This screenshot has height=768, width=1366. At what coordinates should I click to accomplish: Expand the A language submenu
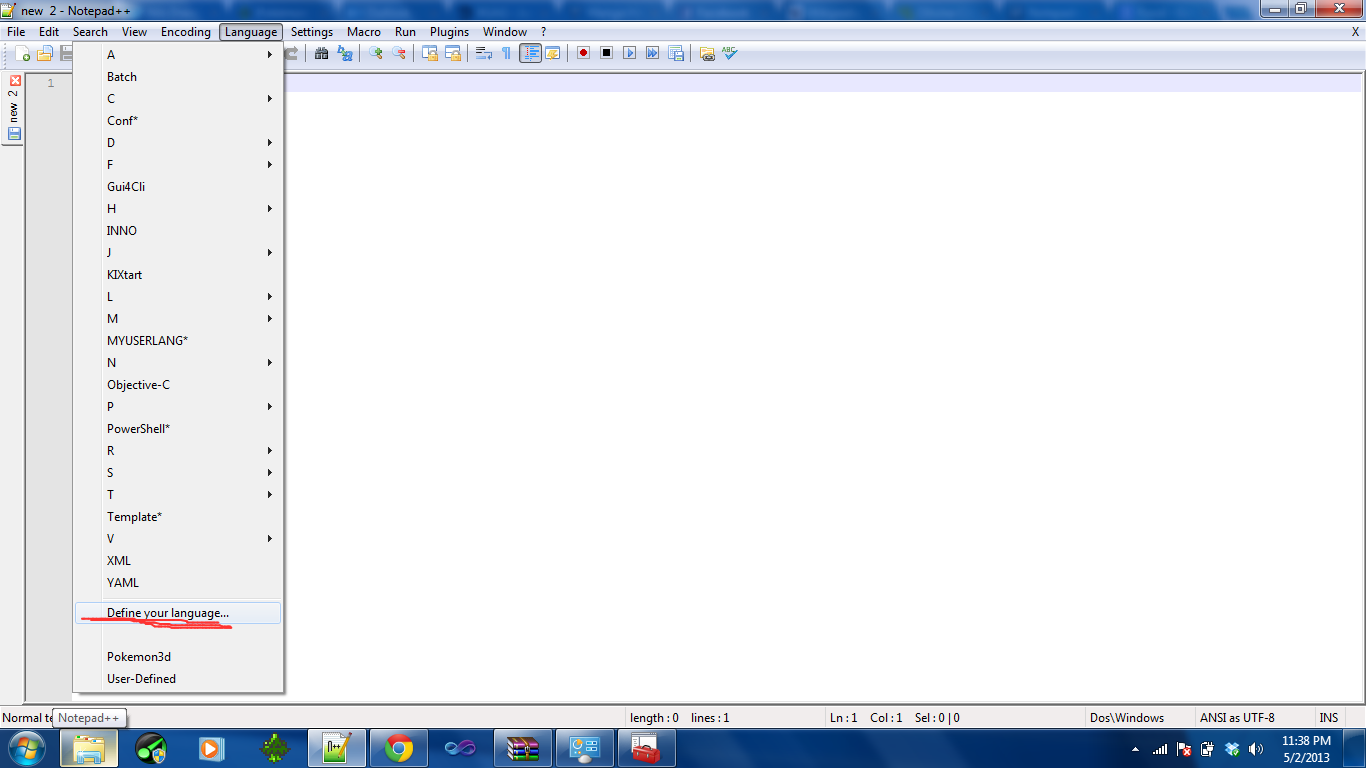tap(178, 55)
